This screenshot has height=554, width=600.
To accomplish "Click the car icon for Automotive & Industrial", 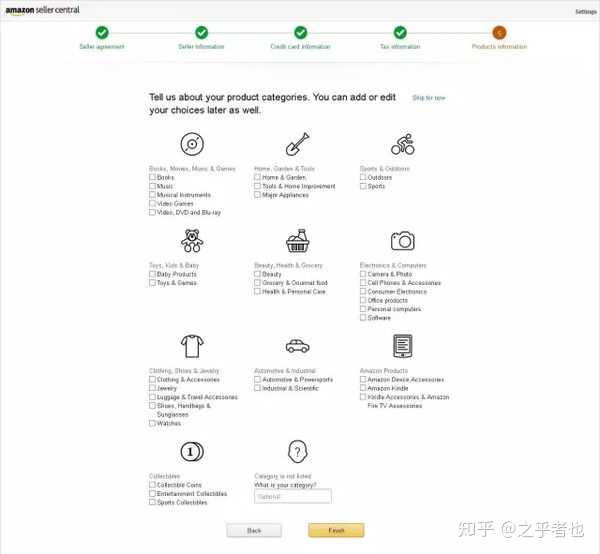I will tap(297, 346).
